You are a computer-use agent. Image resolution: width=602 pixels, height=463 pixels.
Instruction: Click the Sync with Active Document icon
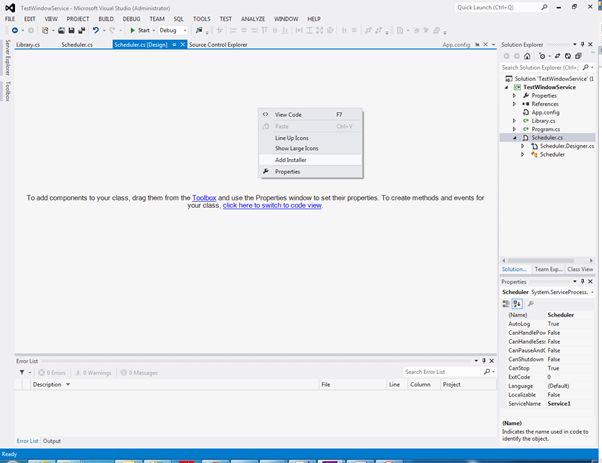coord(557,56)
